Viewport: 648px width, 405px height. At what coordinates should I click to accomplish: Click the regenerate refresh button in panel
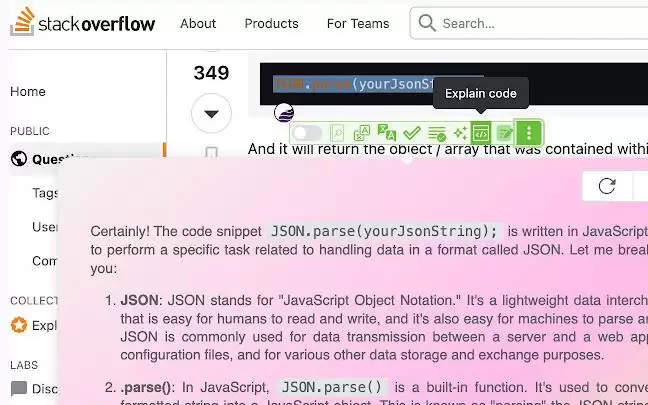(x=607, y=186)
